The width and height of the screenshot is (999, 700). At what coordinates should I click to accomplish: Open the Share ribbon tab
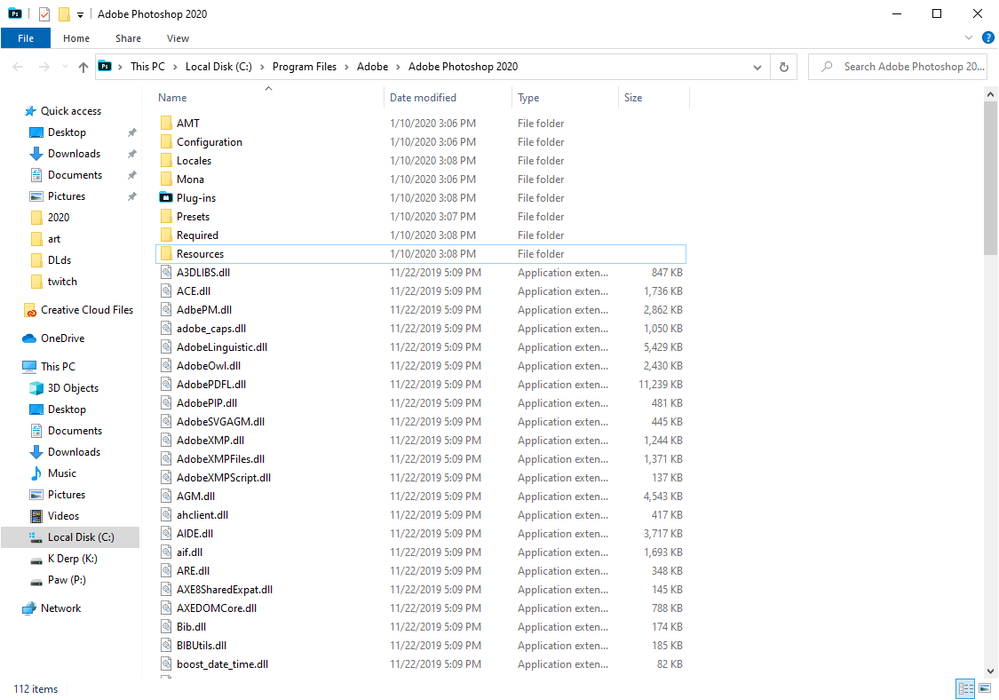pos(128,38)
